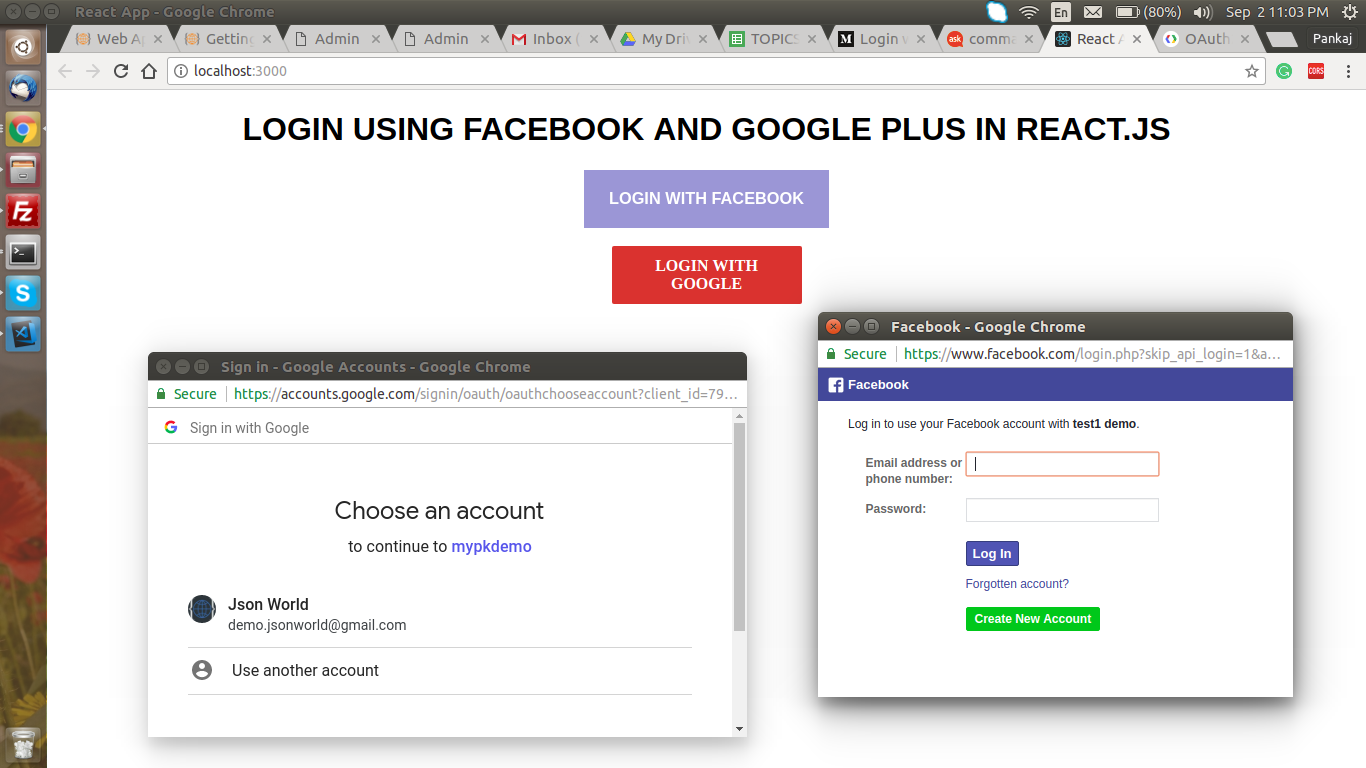Open Chrome's three-dot menu

[1348, 71]
